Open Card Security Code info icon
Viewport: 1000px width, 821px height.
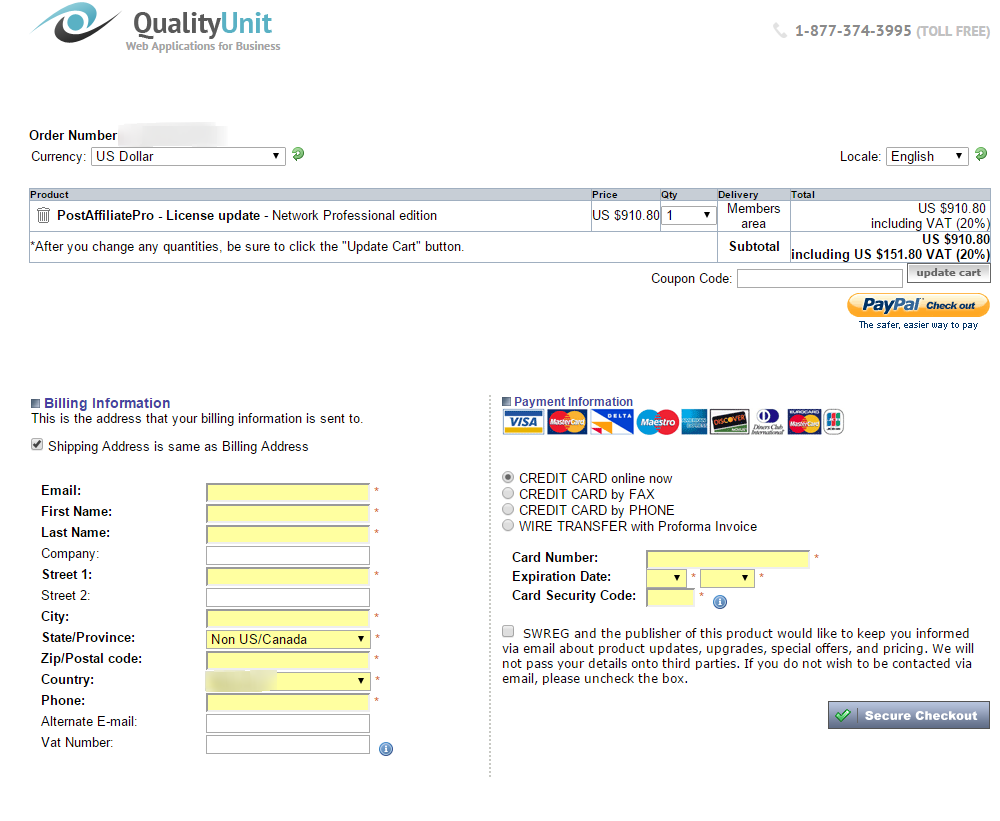pos(719,602)
